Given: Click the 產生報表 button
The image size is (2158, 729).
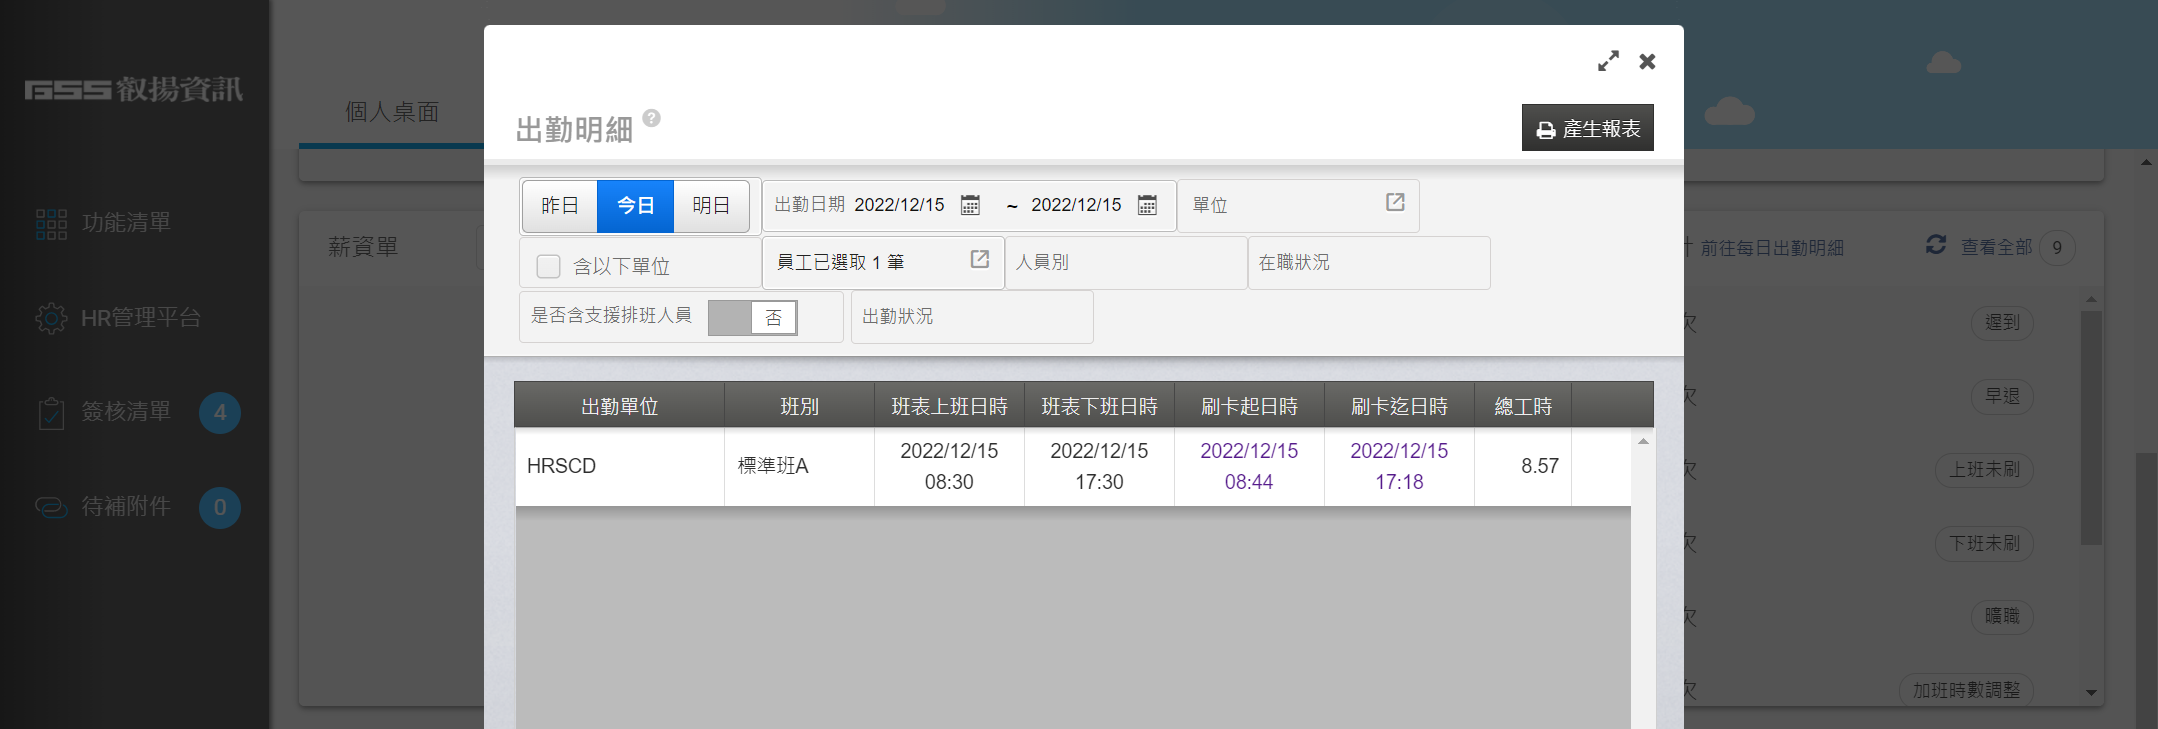Looking at the screenshot, I should [1587, 129].
